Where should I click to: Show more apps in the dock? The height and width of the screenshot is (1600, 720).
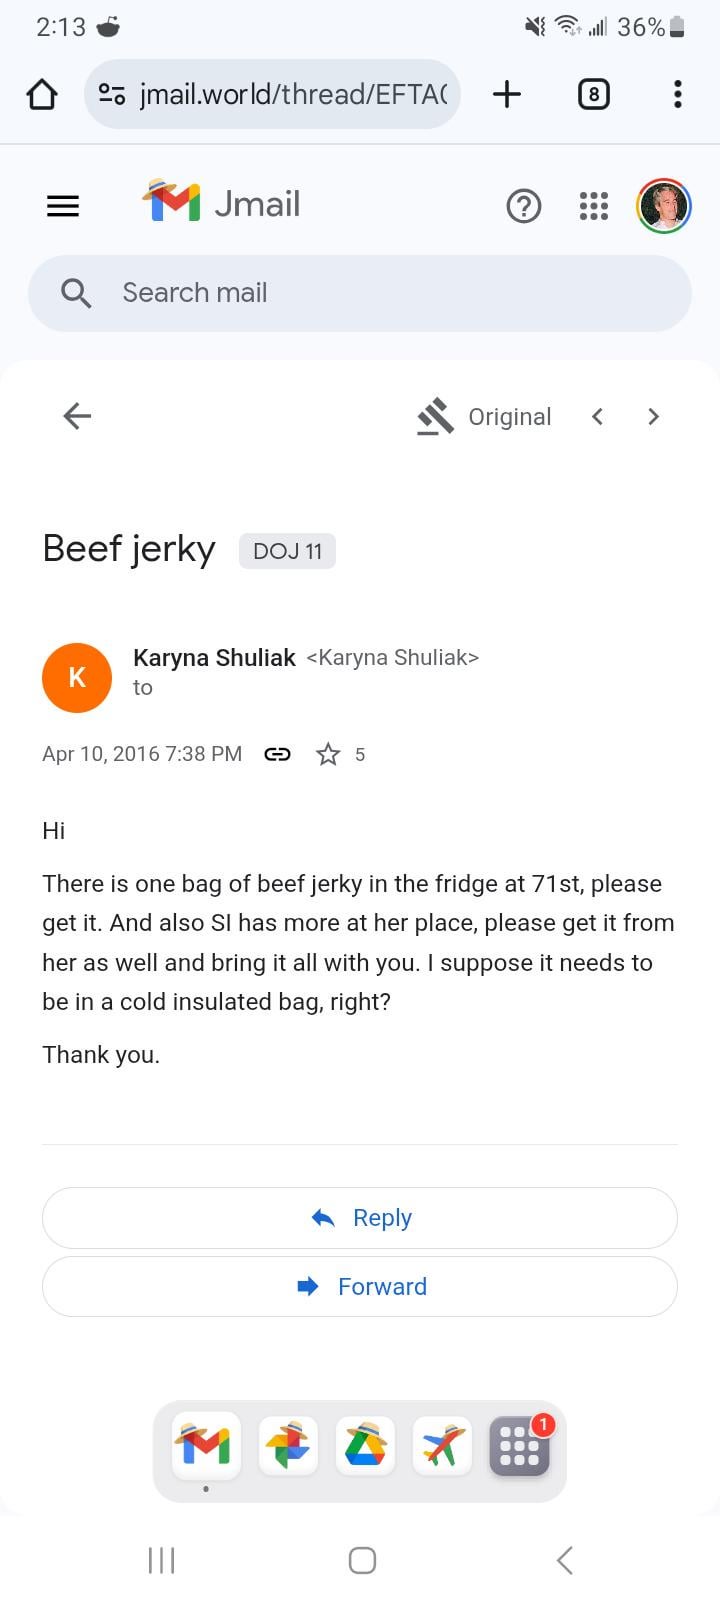pyautogui.click(x=519, y=1445)
